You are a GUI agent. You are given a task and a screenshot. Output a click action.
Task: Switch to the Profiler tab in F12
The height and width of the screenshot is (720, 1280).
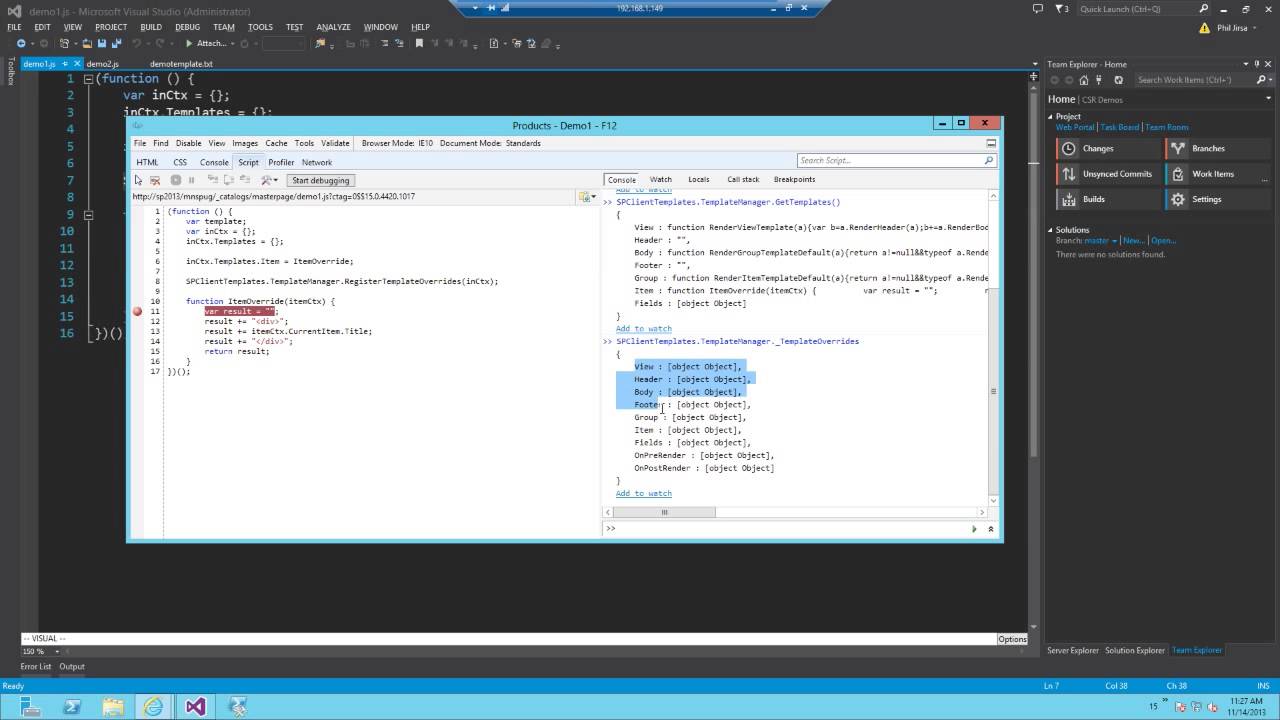tap(281, 162)
